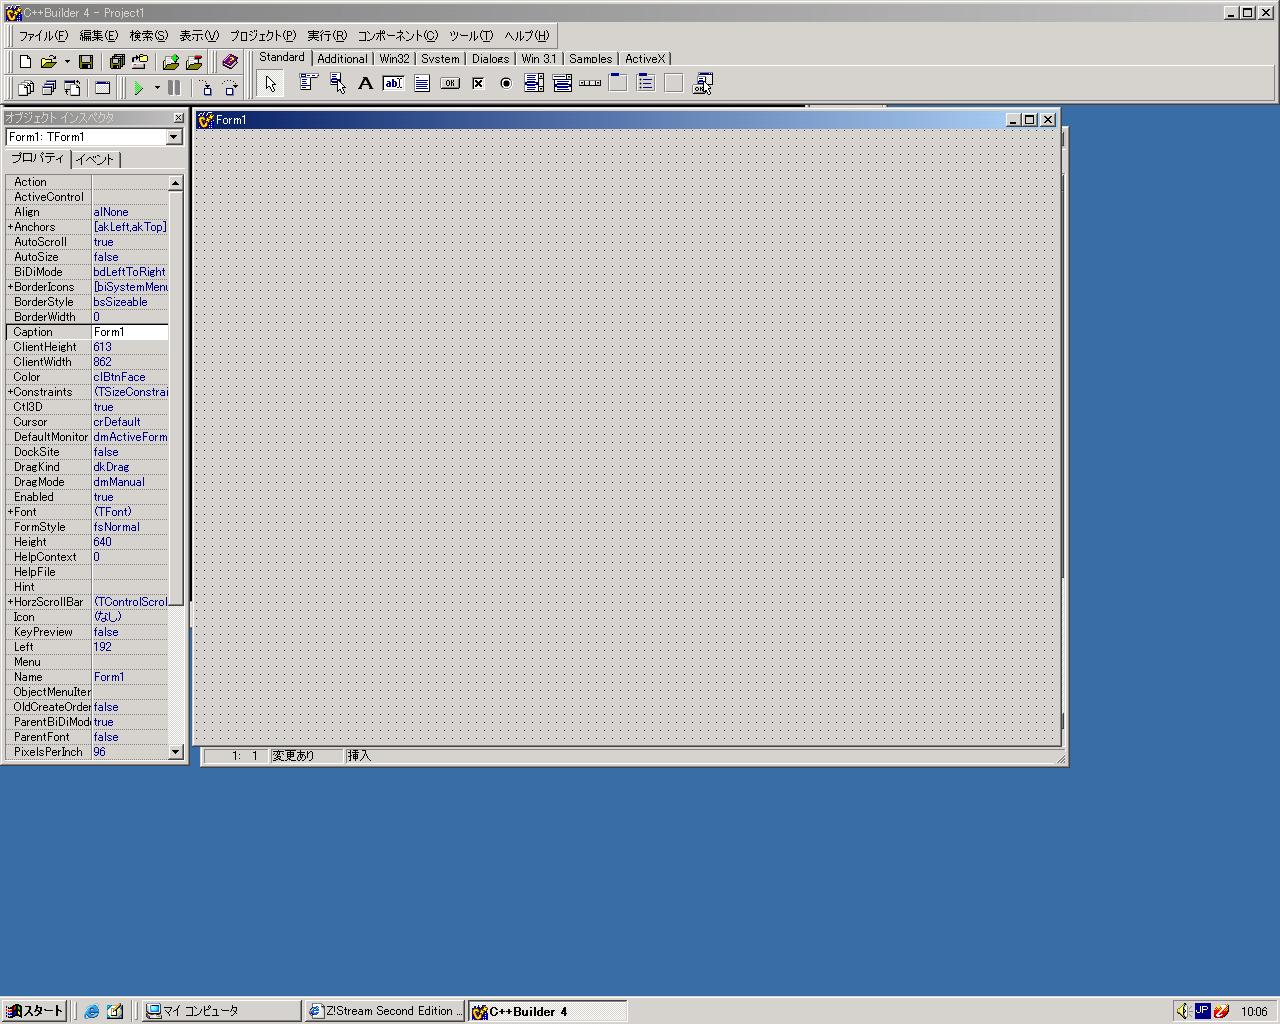The width and height of the screenshot is (1280, 1024).
Task: Click the Pause program icon
Action: (x=174, y=88)
